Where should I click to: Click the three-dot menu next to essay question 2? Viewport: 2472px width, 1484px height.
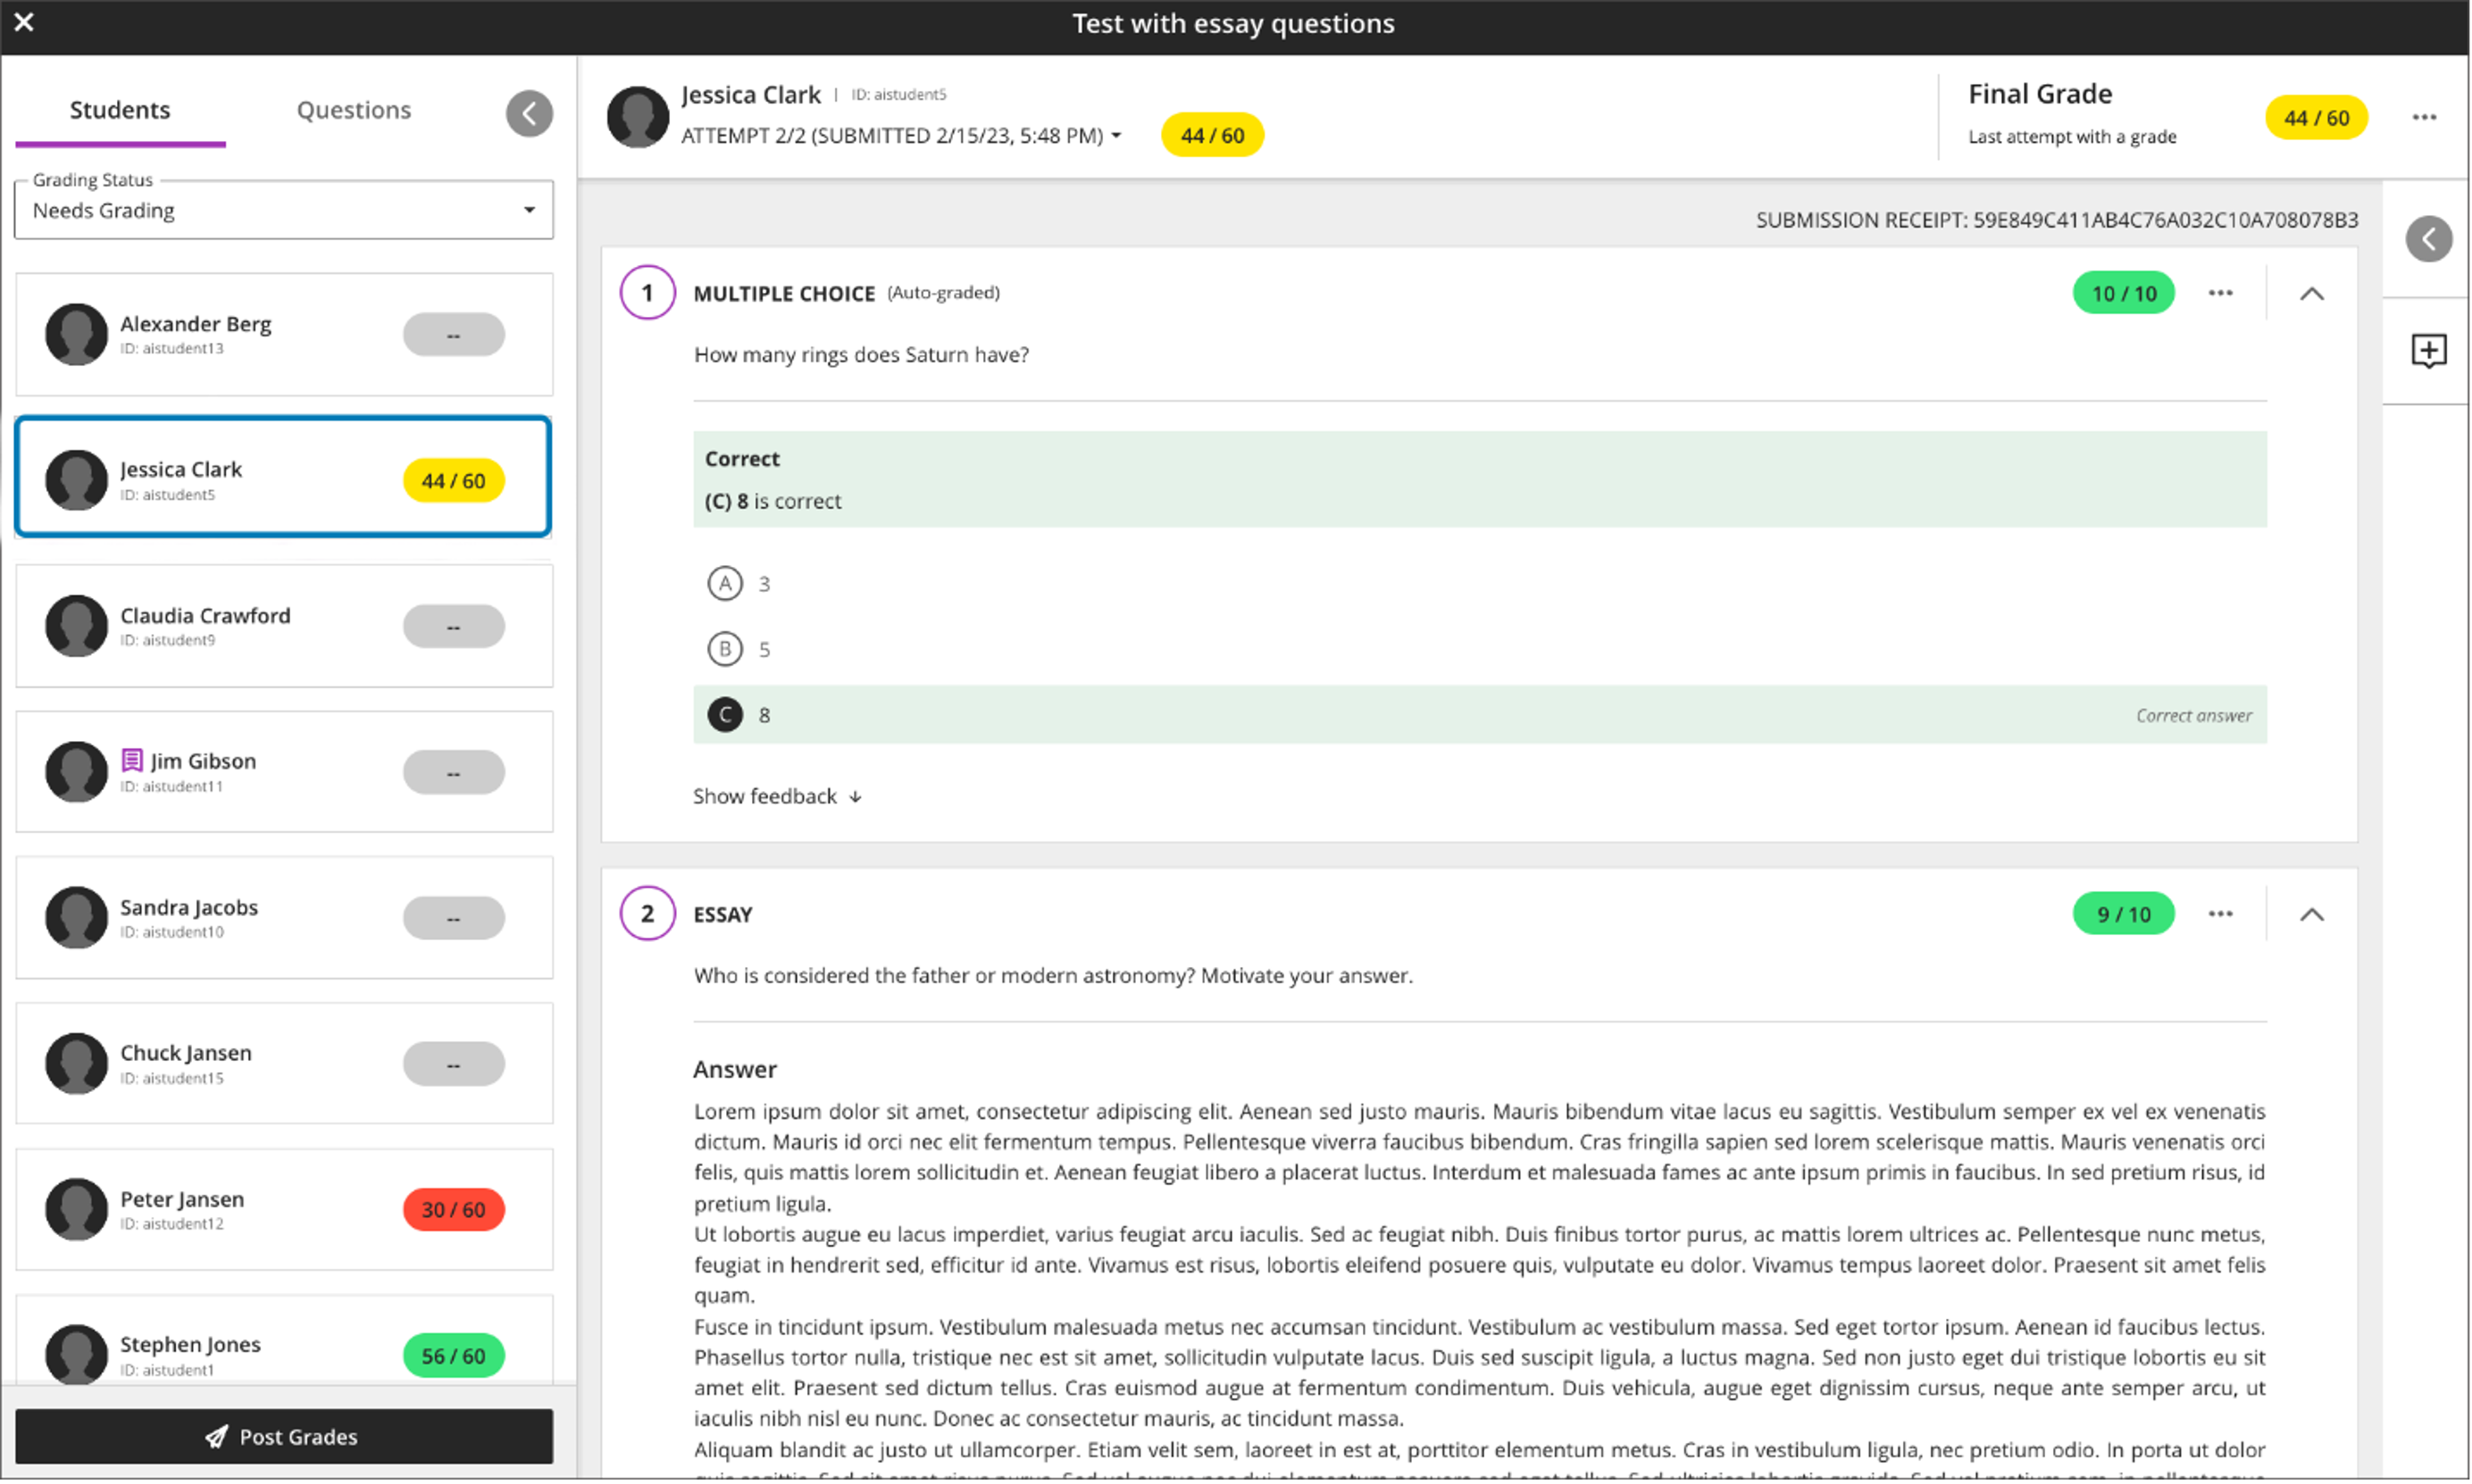pos(2221,914)
